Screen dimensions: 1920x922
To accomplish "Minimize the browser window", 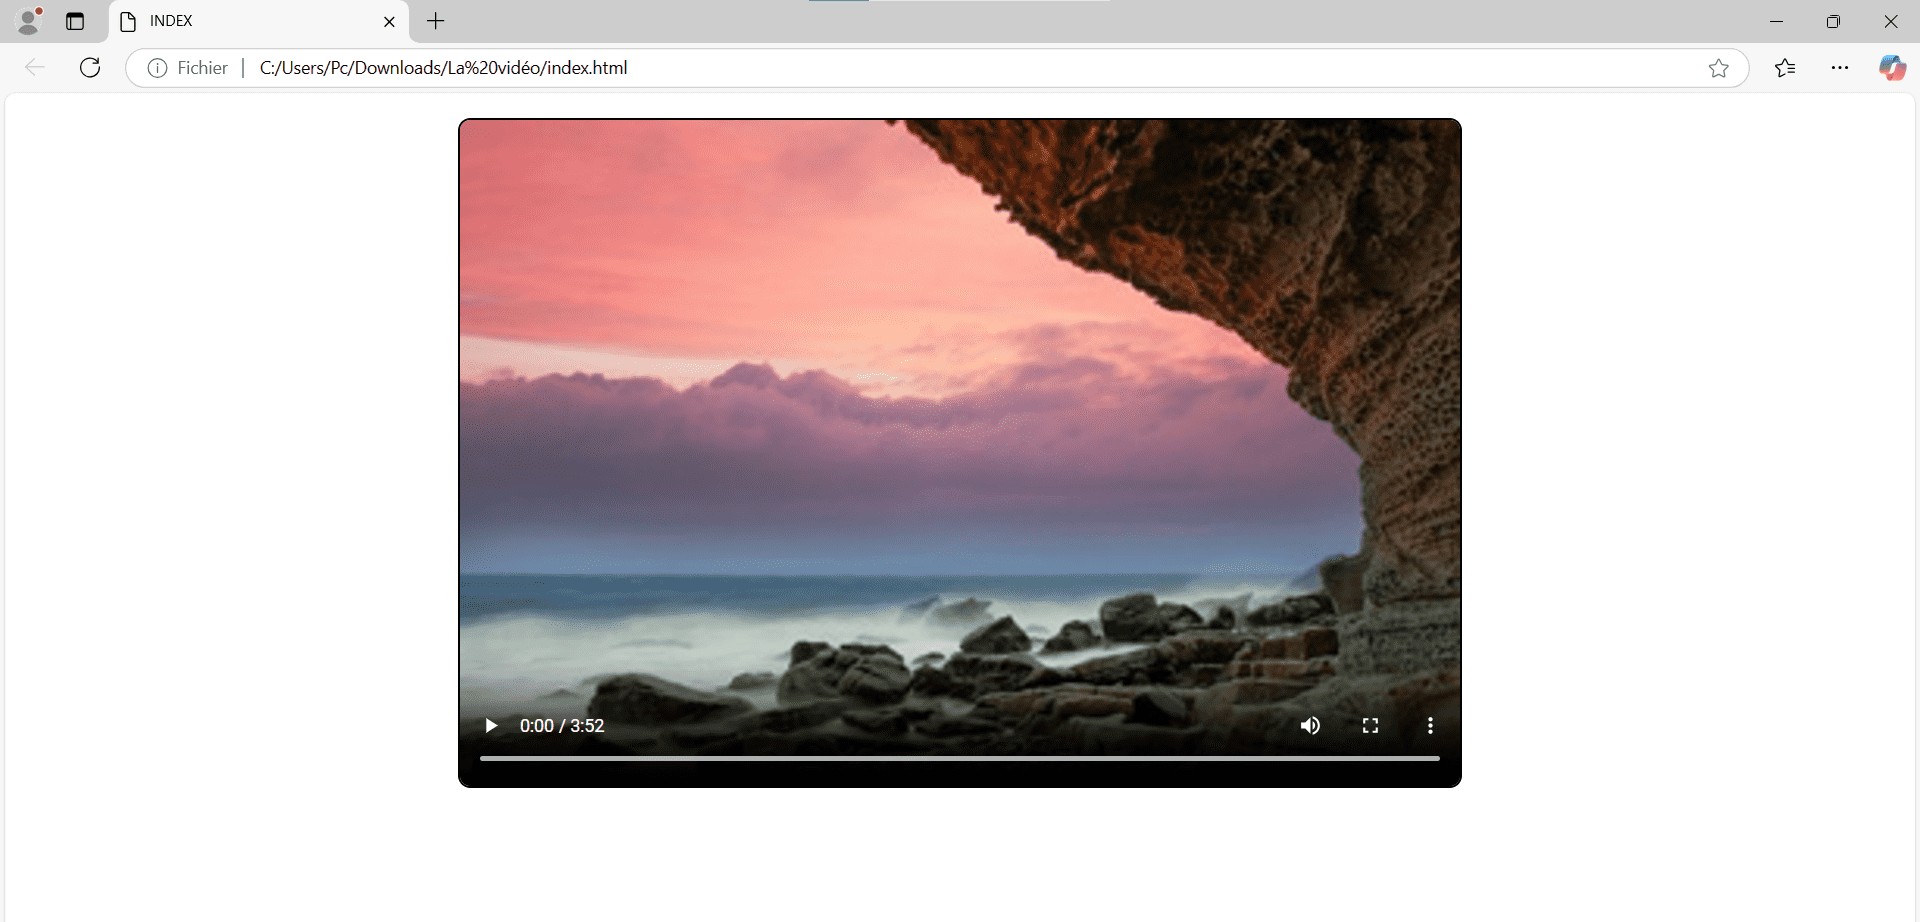I will [1776, 21].
